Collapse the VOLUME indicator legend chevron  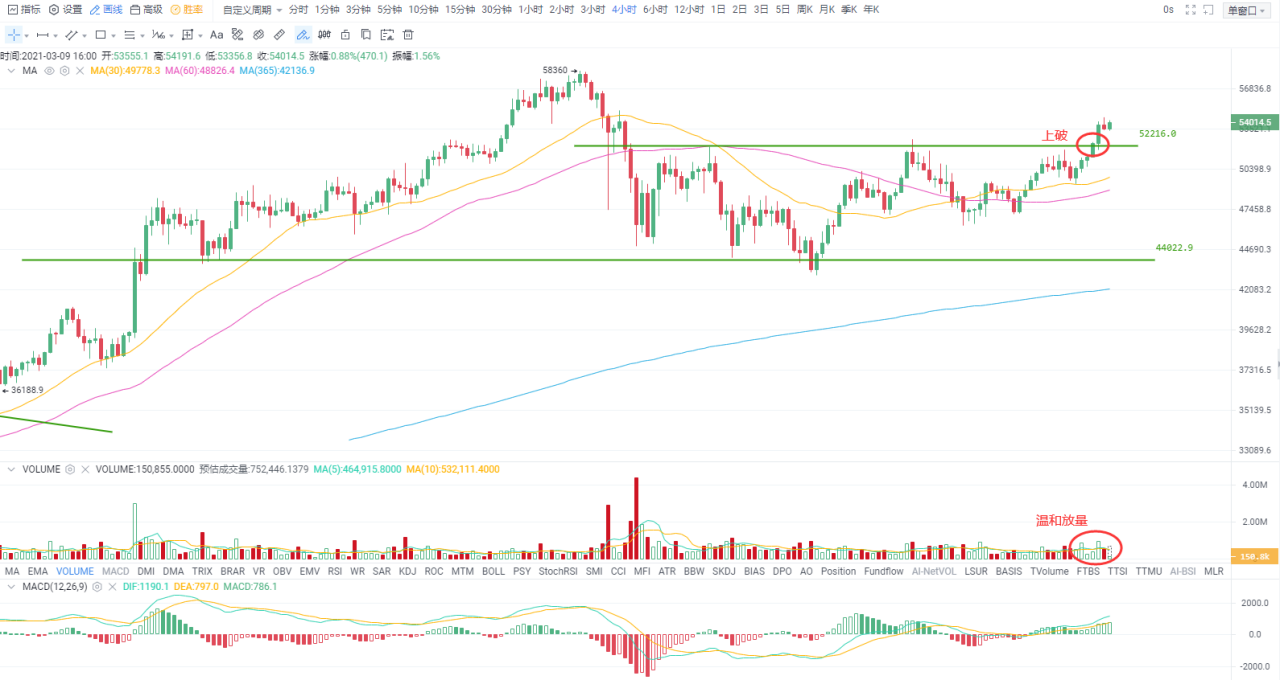click(x=12, y=468)
